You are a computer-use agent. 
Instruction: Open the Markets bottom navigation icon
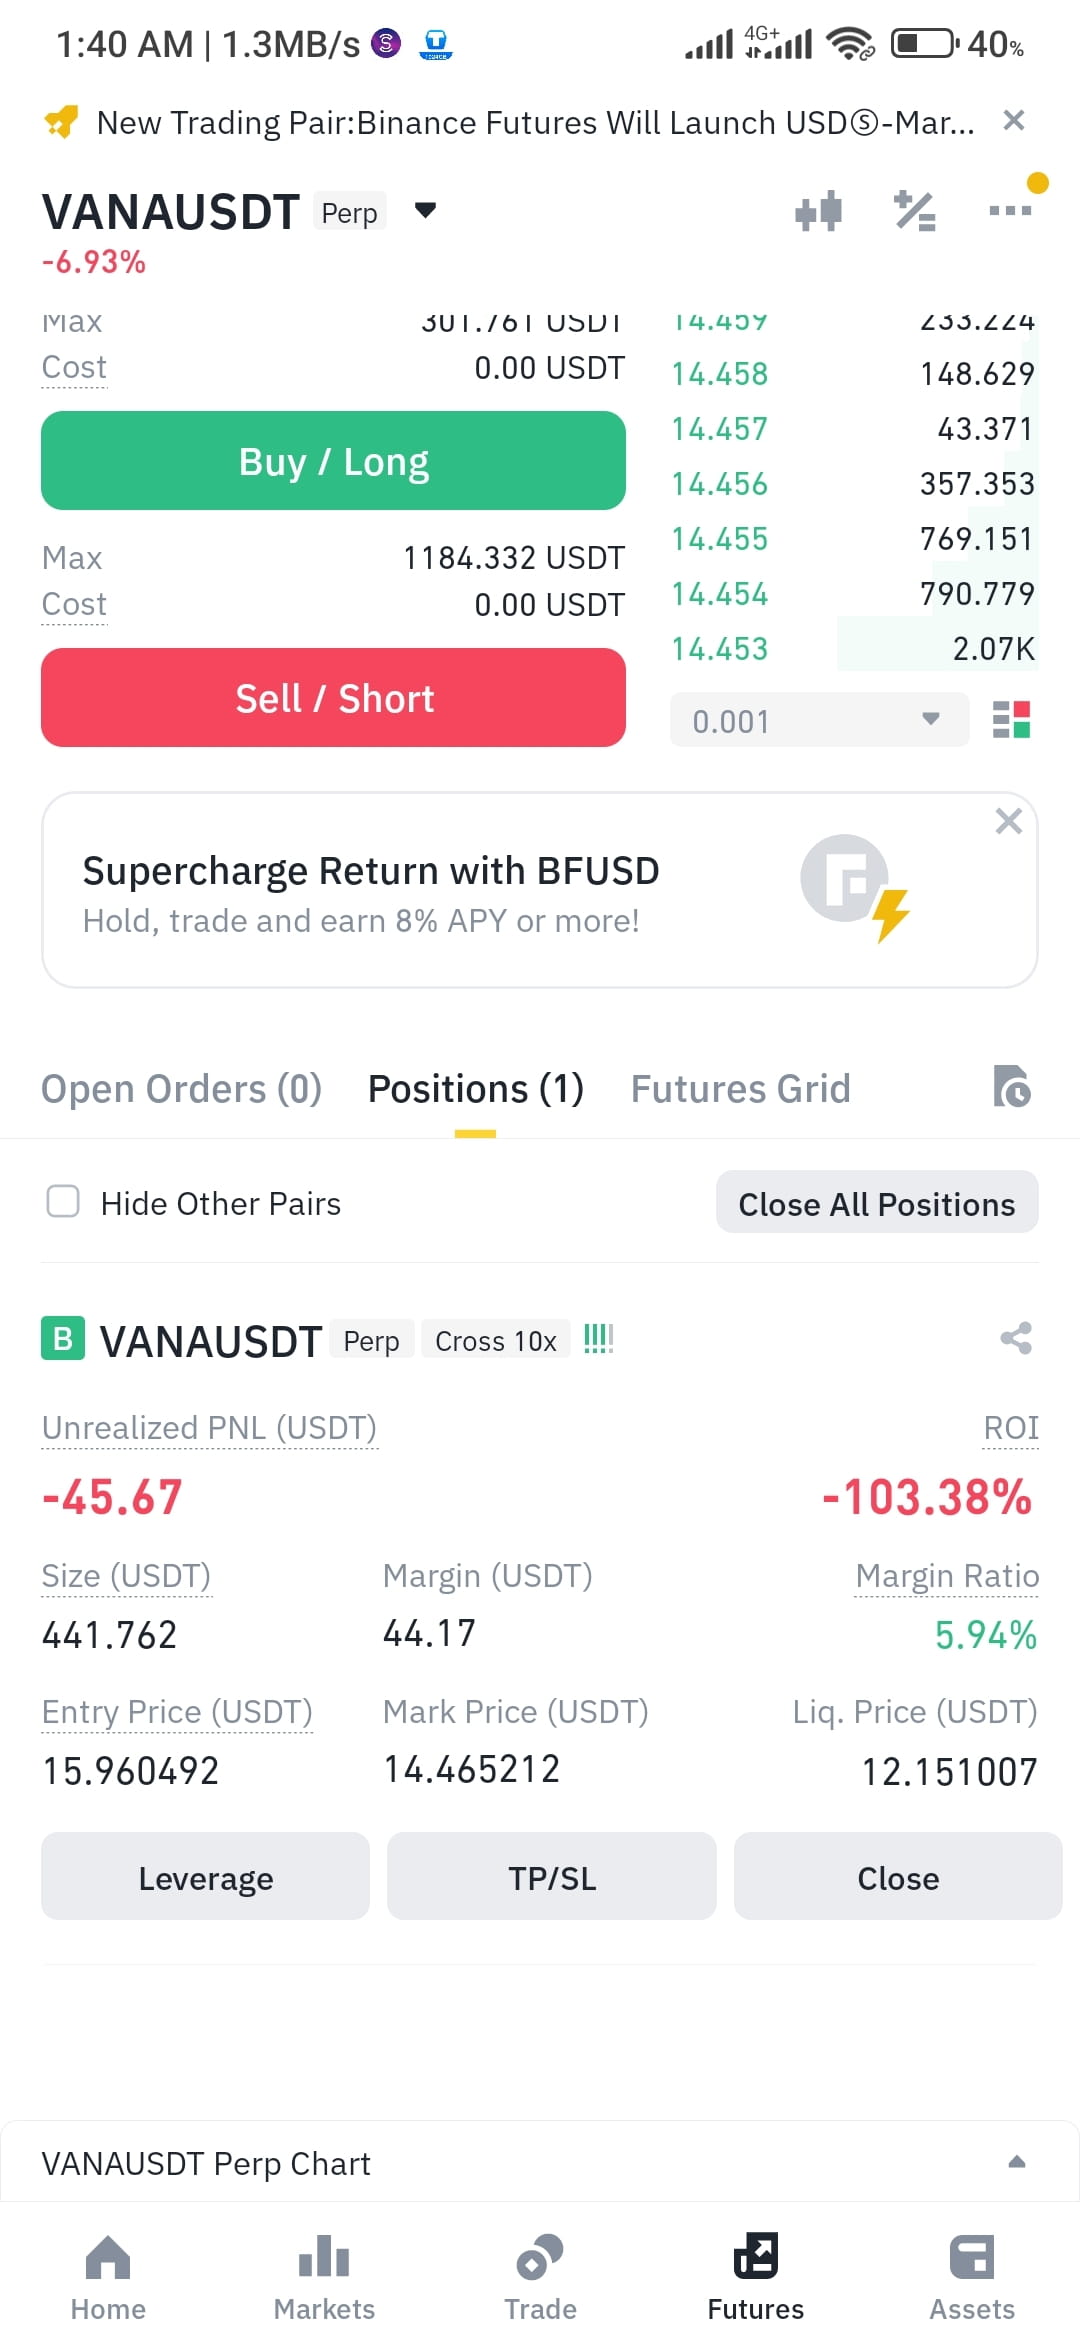[324, 2258]
